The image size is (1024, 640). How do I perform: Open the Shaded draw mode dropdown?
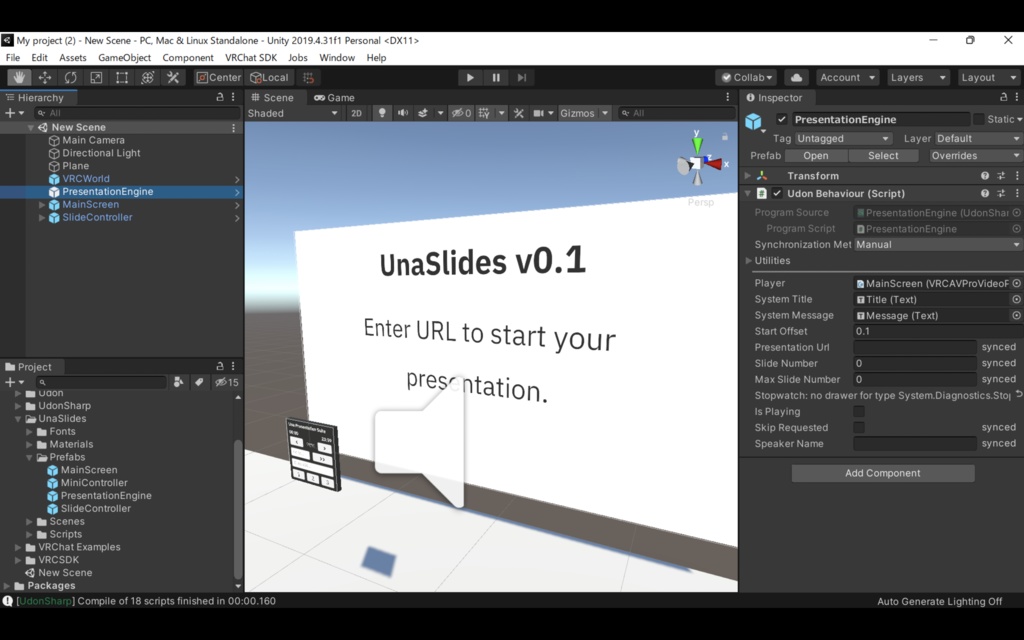(290, 113)
